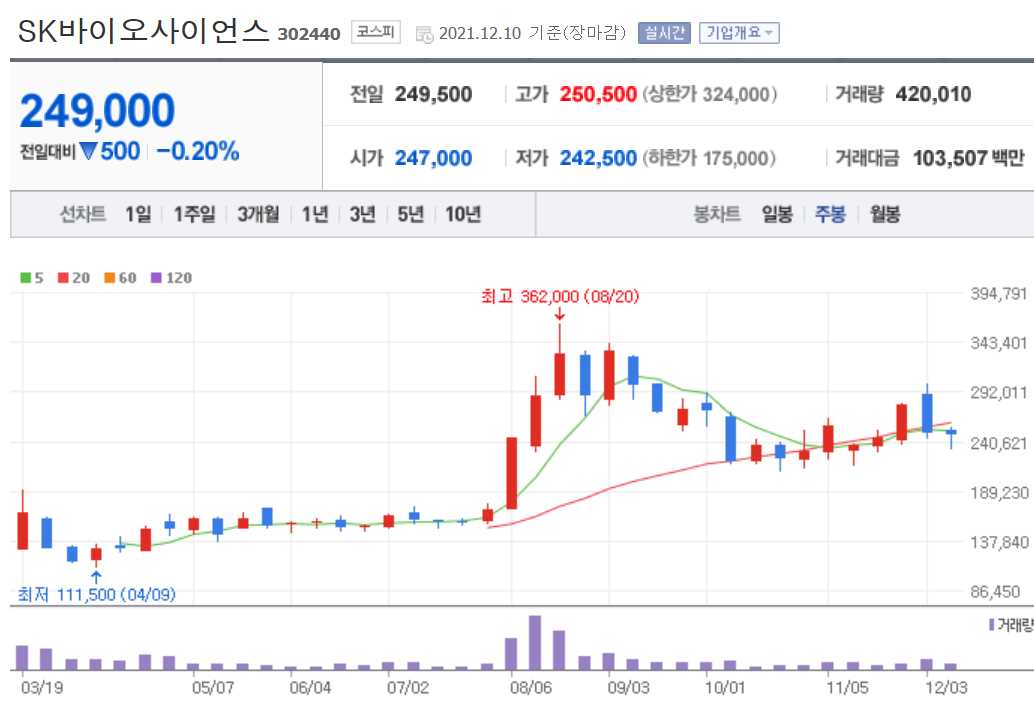Click the red 20-period moving average square
The width and height of the screenshot is (1034, 708).
pyautogui.click(x=62, y=278)
